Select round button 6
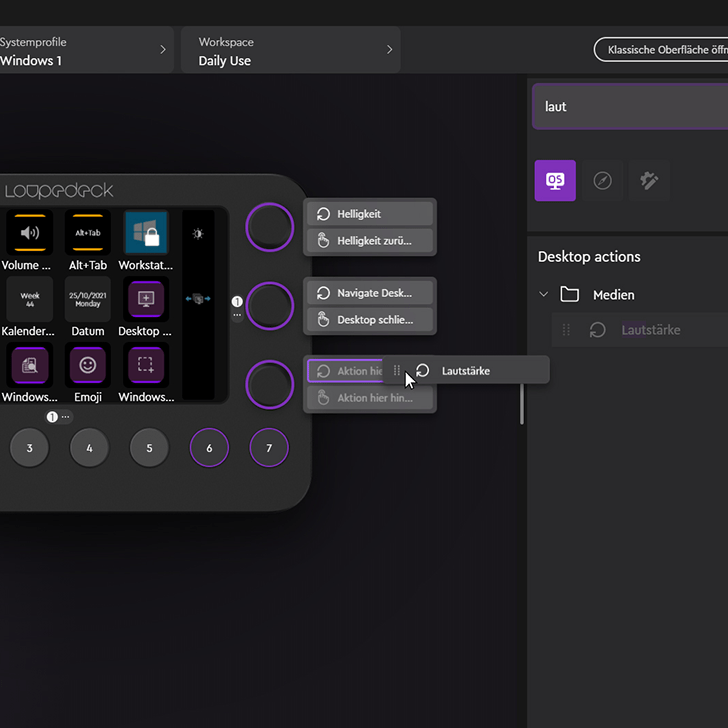This screenshot has height=728, width=728. click(x=209, y=448)
